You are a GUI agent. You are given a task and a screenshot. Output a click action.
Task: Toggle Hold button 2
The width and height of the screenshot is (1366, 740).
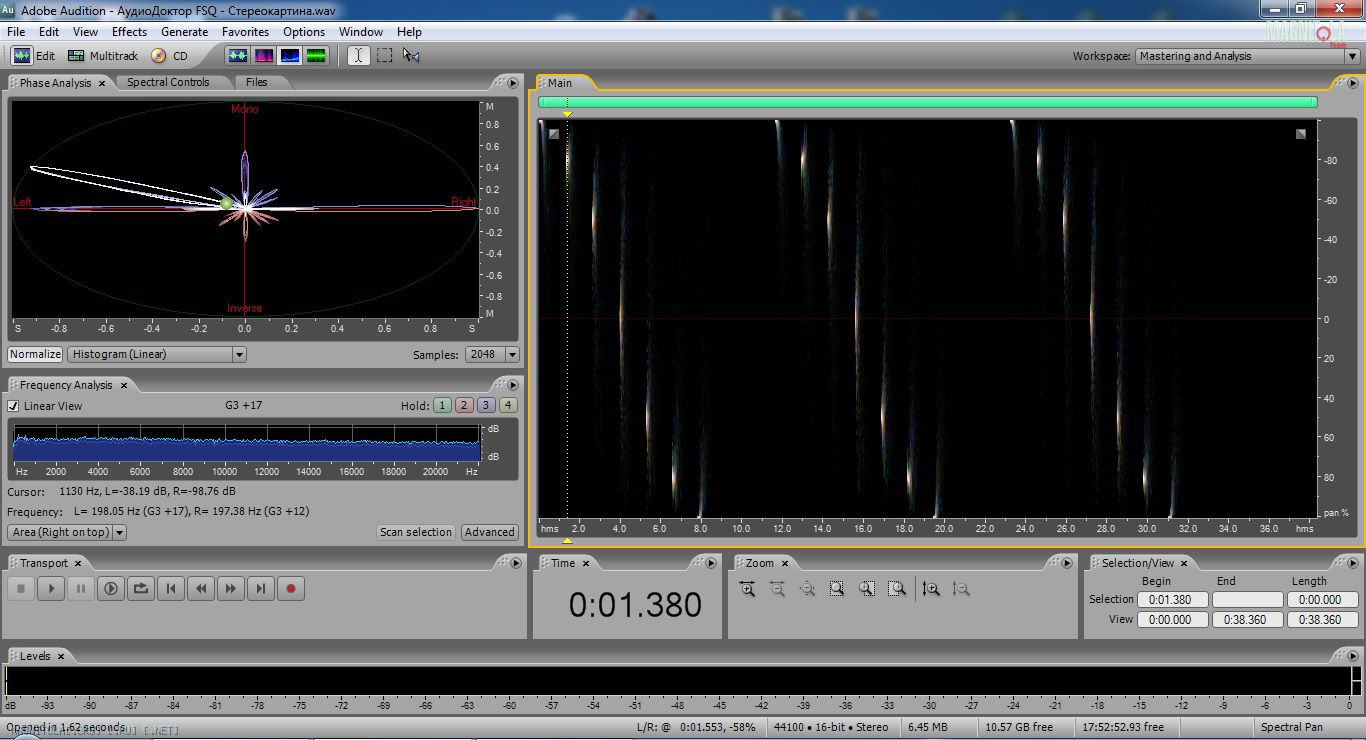pos(464,405)
